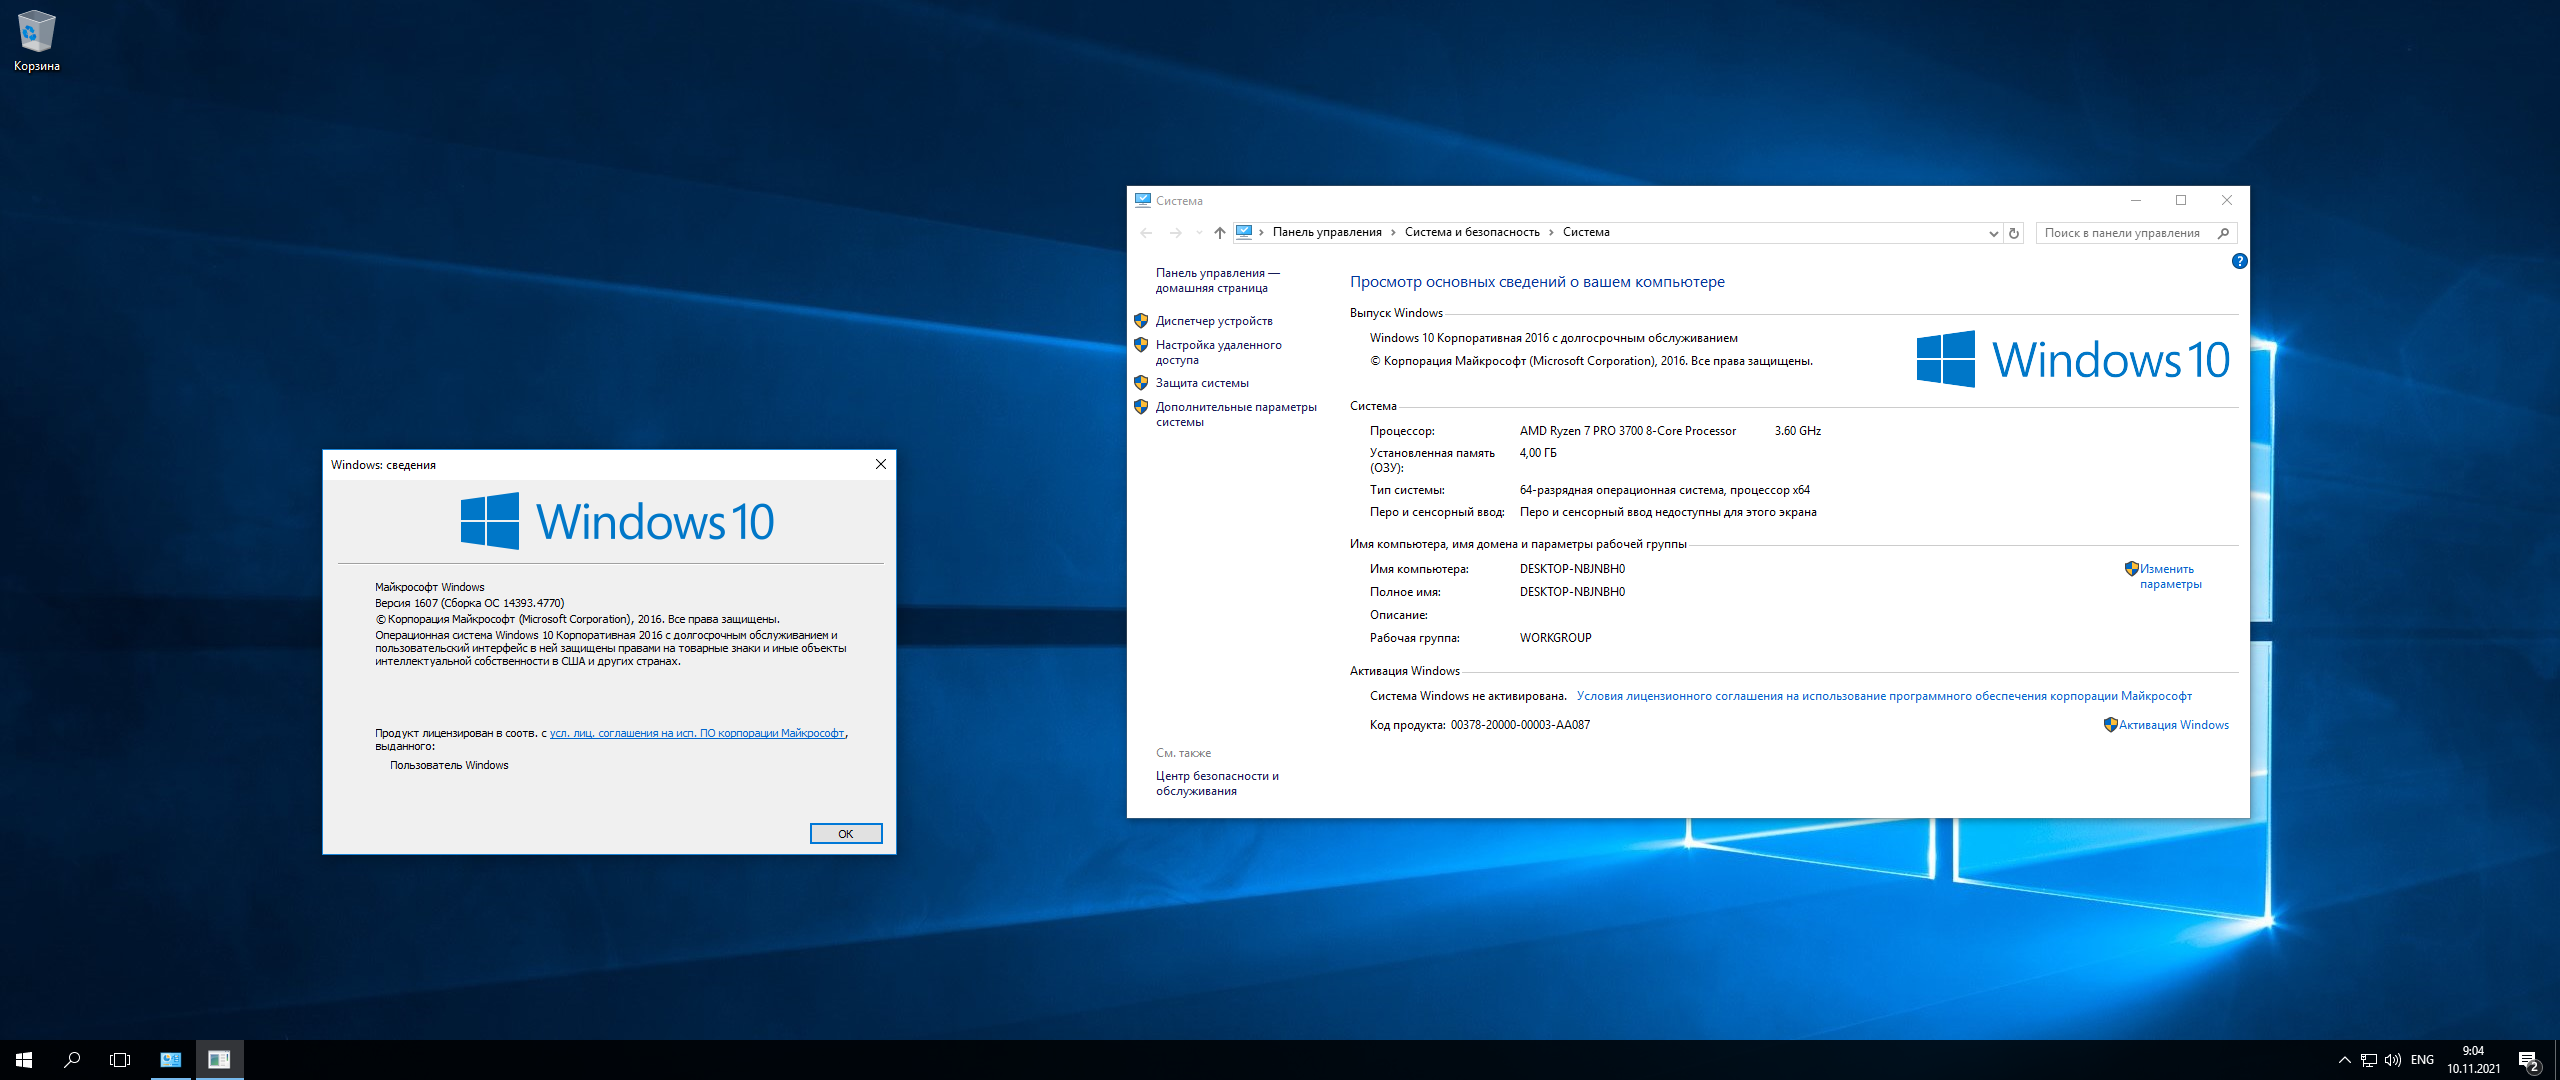The image size is (2560, 1080).
Task: Click computer name DESKTOP-NBJNBH0 next to Имя компьютера
Action: (1572, 569)
